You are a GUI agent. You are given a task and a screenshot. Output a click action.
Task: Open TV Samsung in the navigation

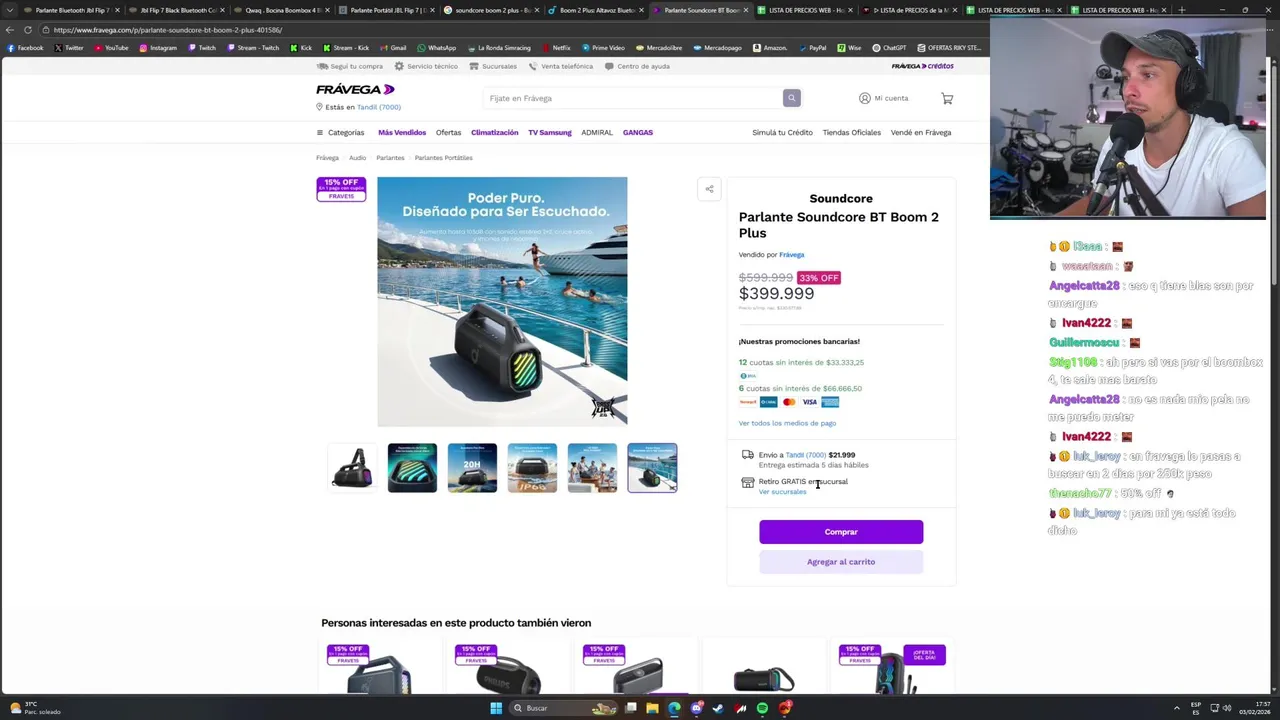click(550, 132)
